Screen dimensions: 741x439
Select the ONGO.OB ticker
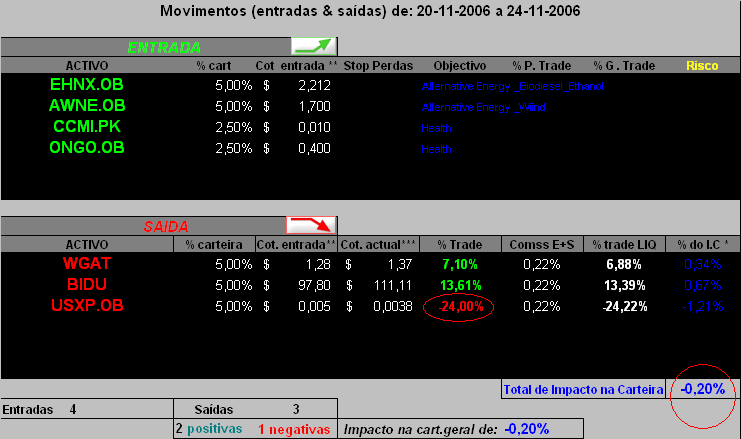point(86,147)
